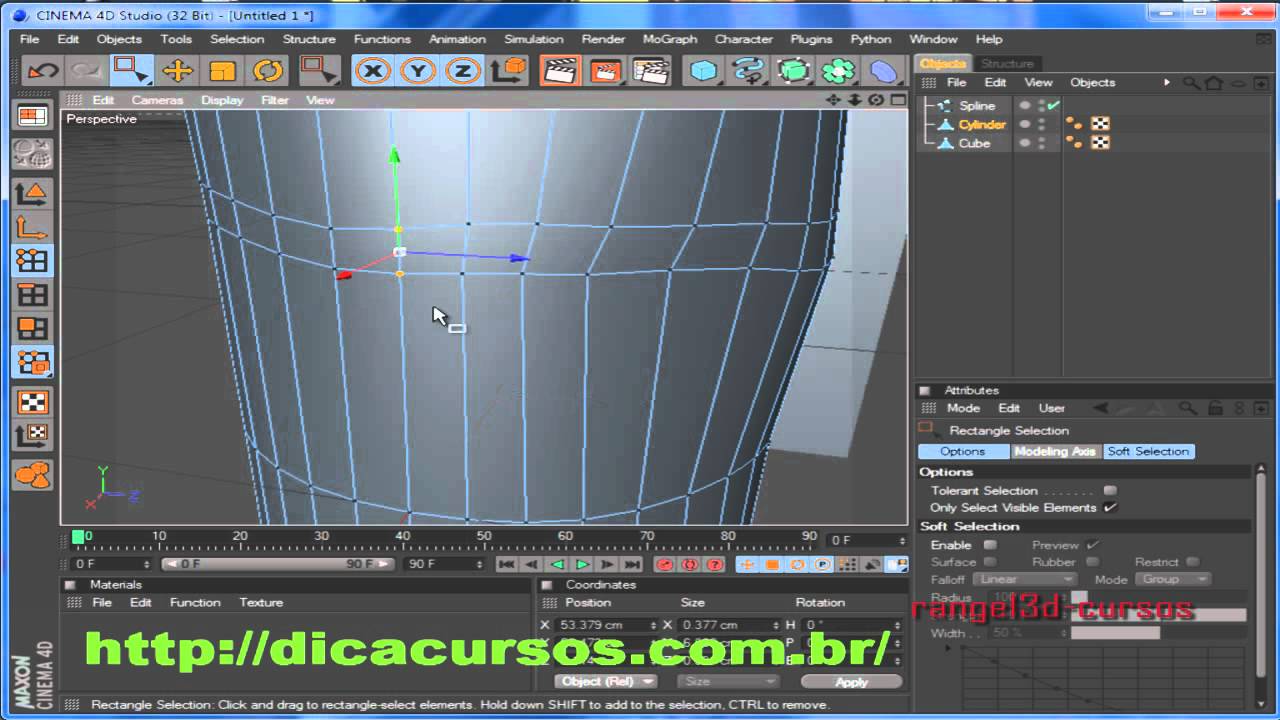Click the Undo arrow icon

pos(42,71)
